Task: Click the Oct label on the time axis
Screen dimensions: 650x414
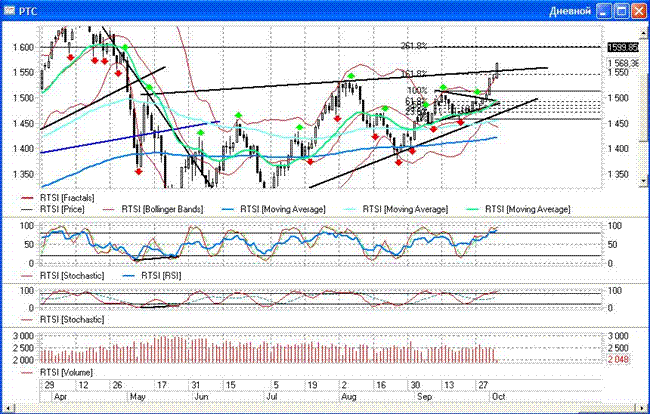Action: click(496, 397)
